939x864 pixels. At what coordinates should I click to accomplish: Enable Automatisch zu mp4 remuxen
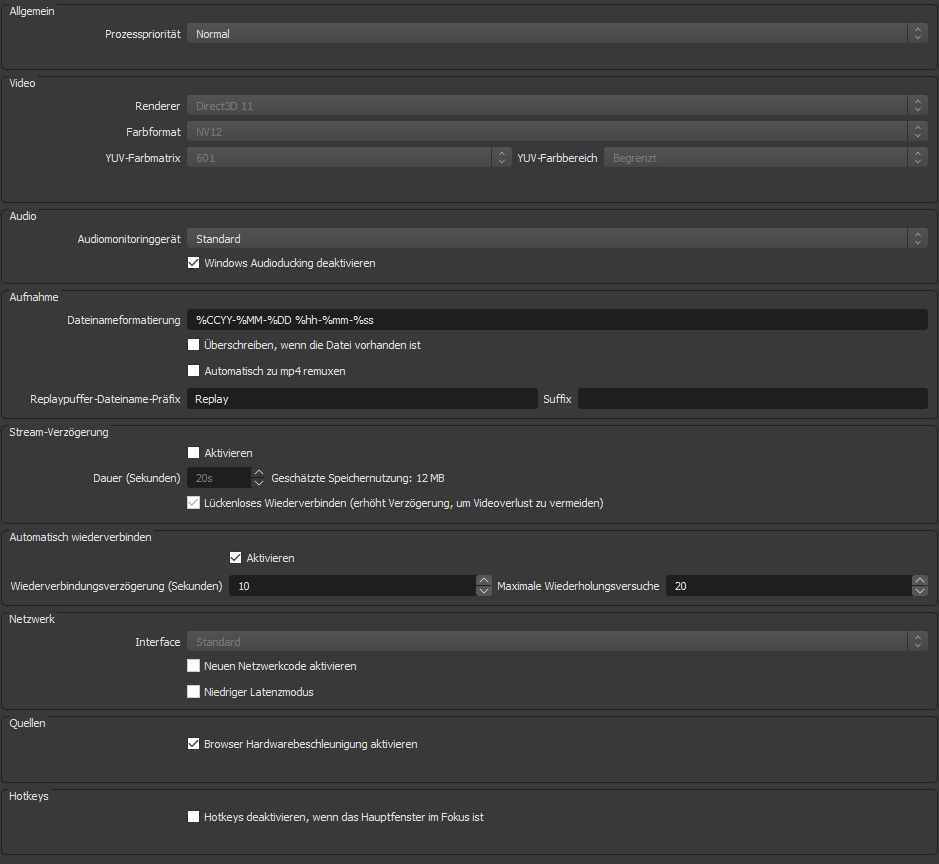[194, 371]
